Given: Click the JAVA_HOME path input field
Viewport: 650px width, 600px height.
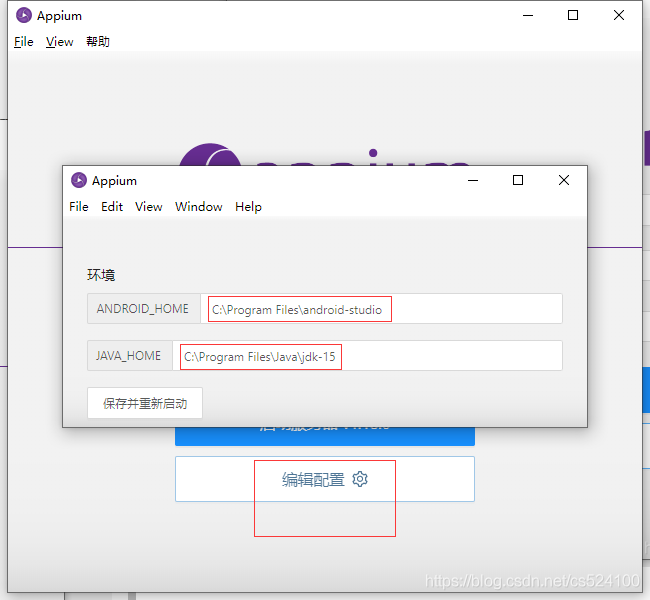Looking at the screenshot, I should [x=367, y=356].
